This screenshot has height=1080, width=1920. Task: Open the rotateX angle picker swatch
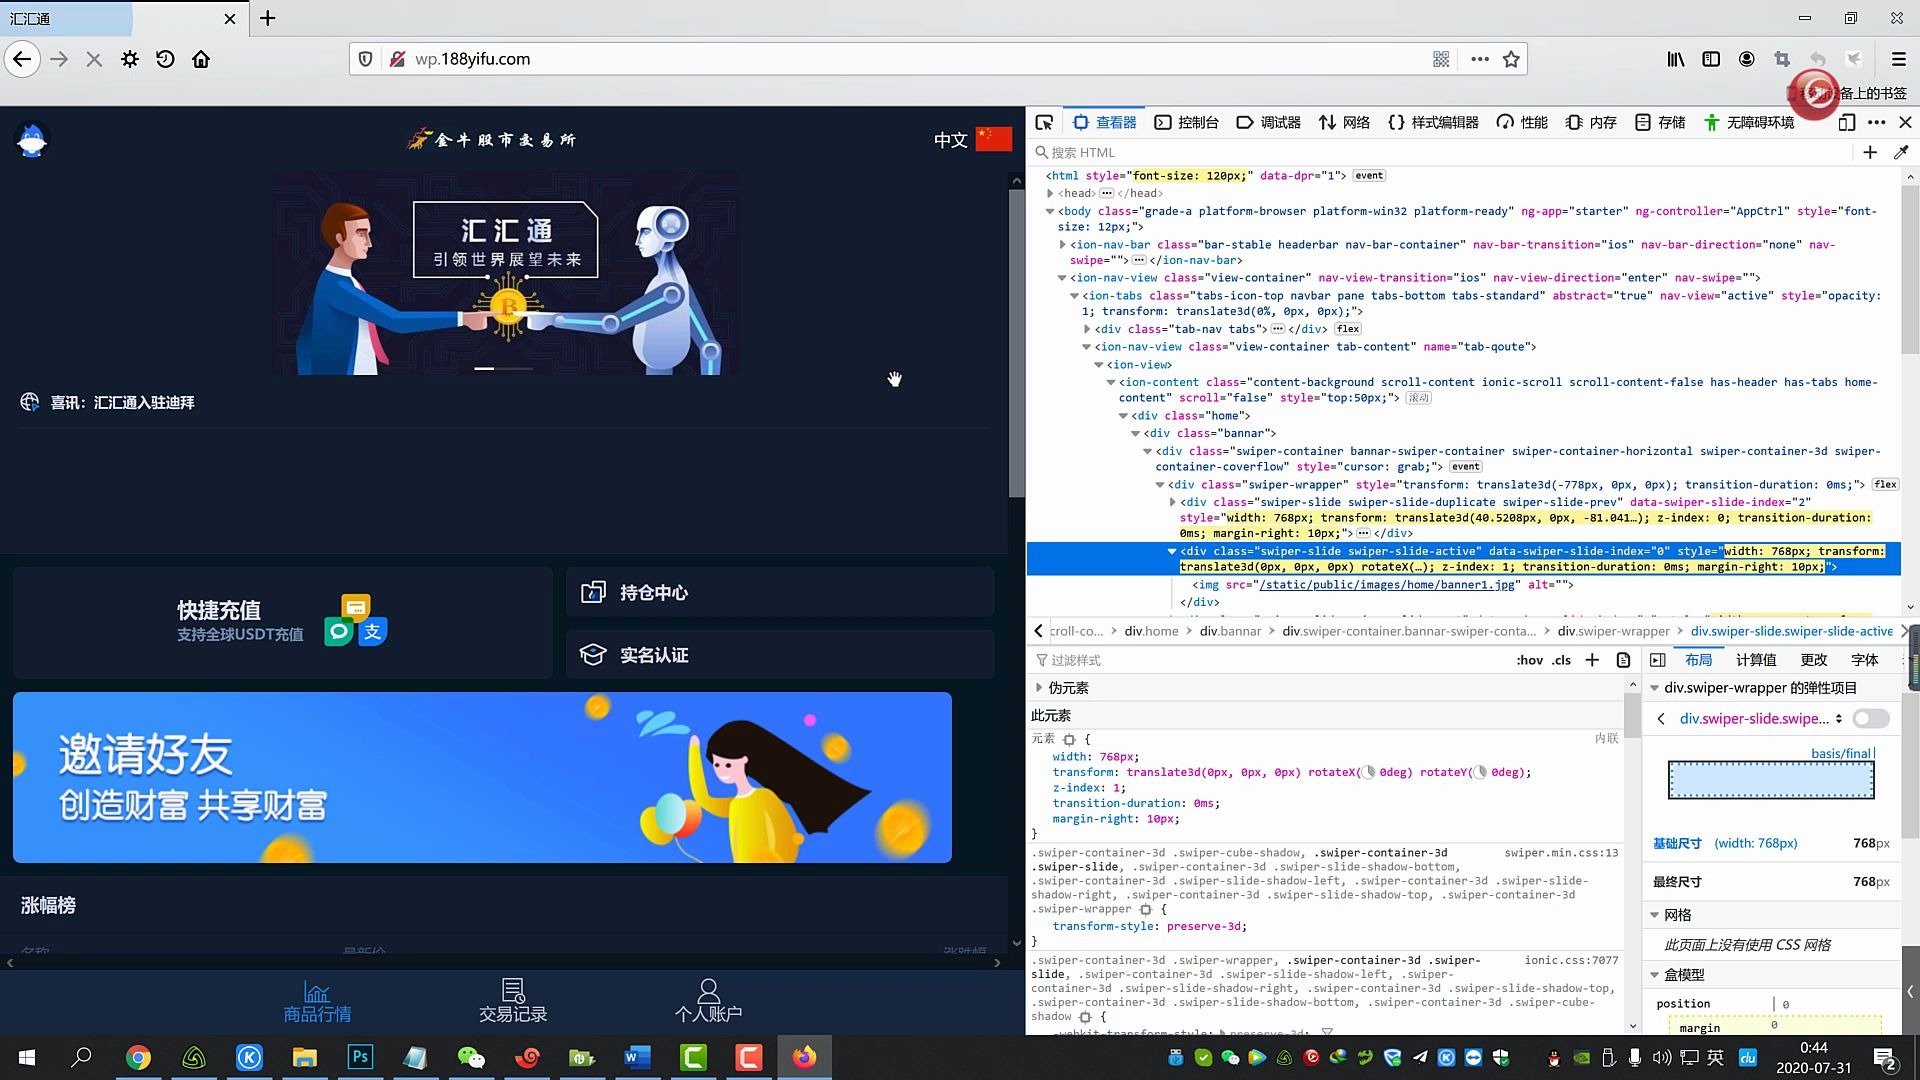[1369, 772]
